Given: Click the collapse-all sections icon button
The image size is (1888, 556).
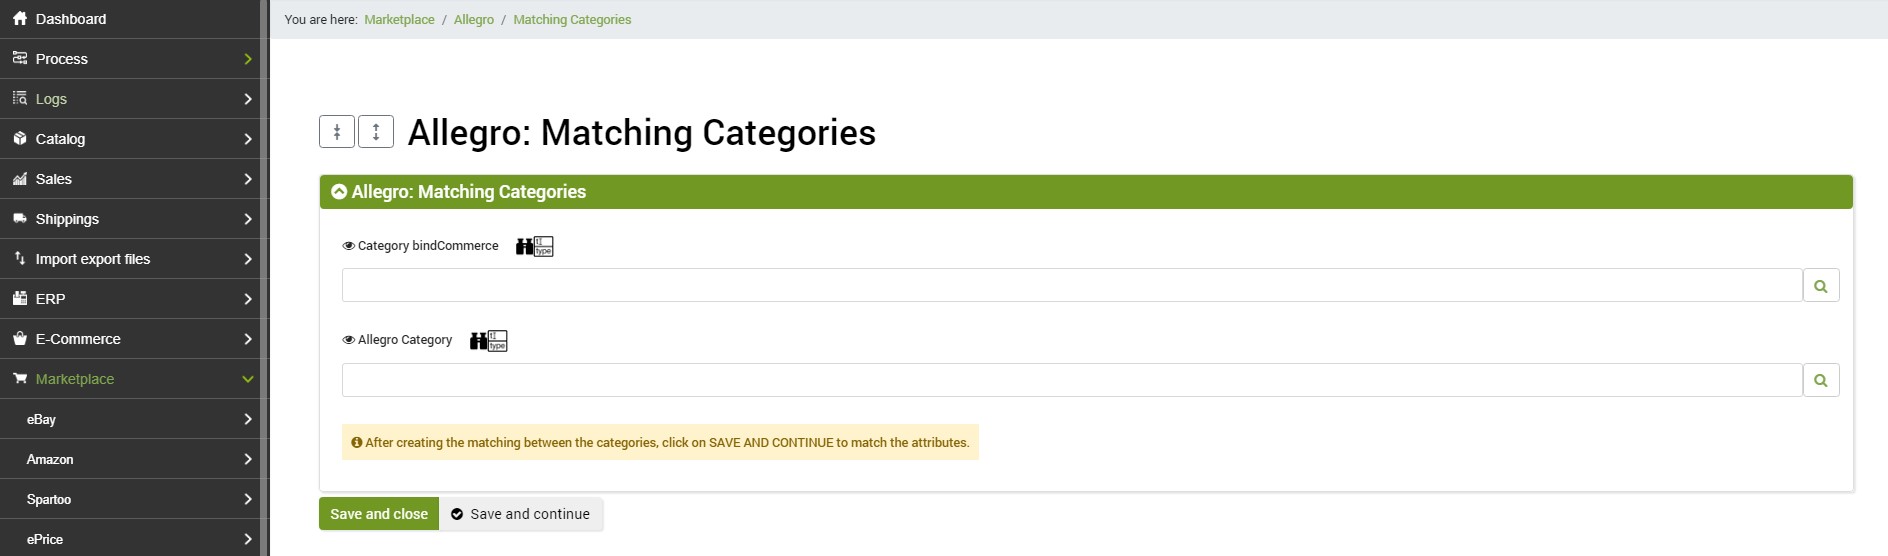Looking at the screenshot, I should pyautogui.click(x=337, y=131).
